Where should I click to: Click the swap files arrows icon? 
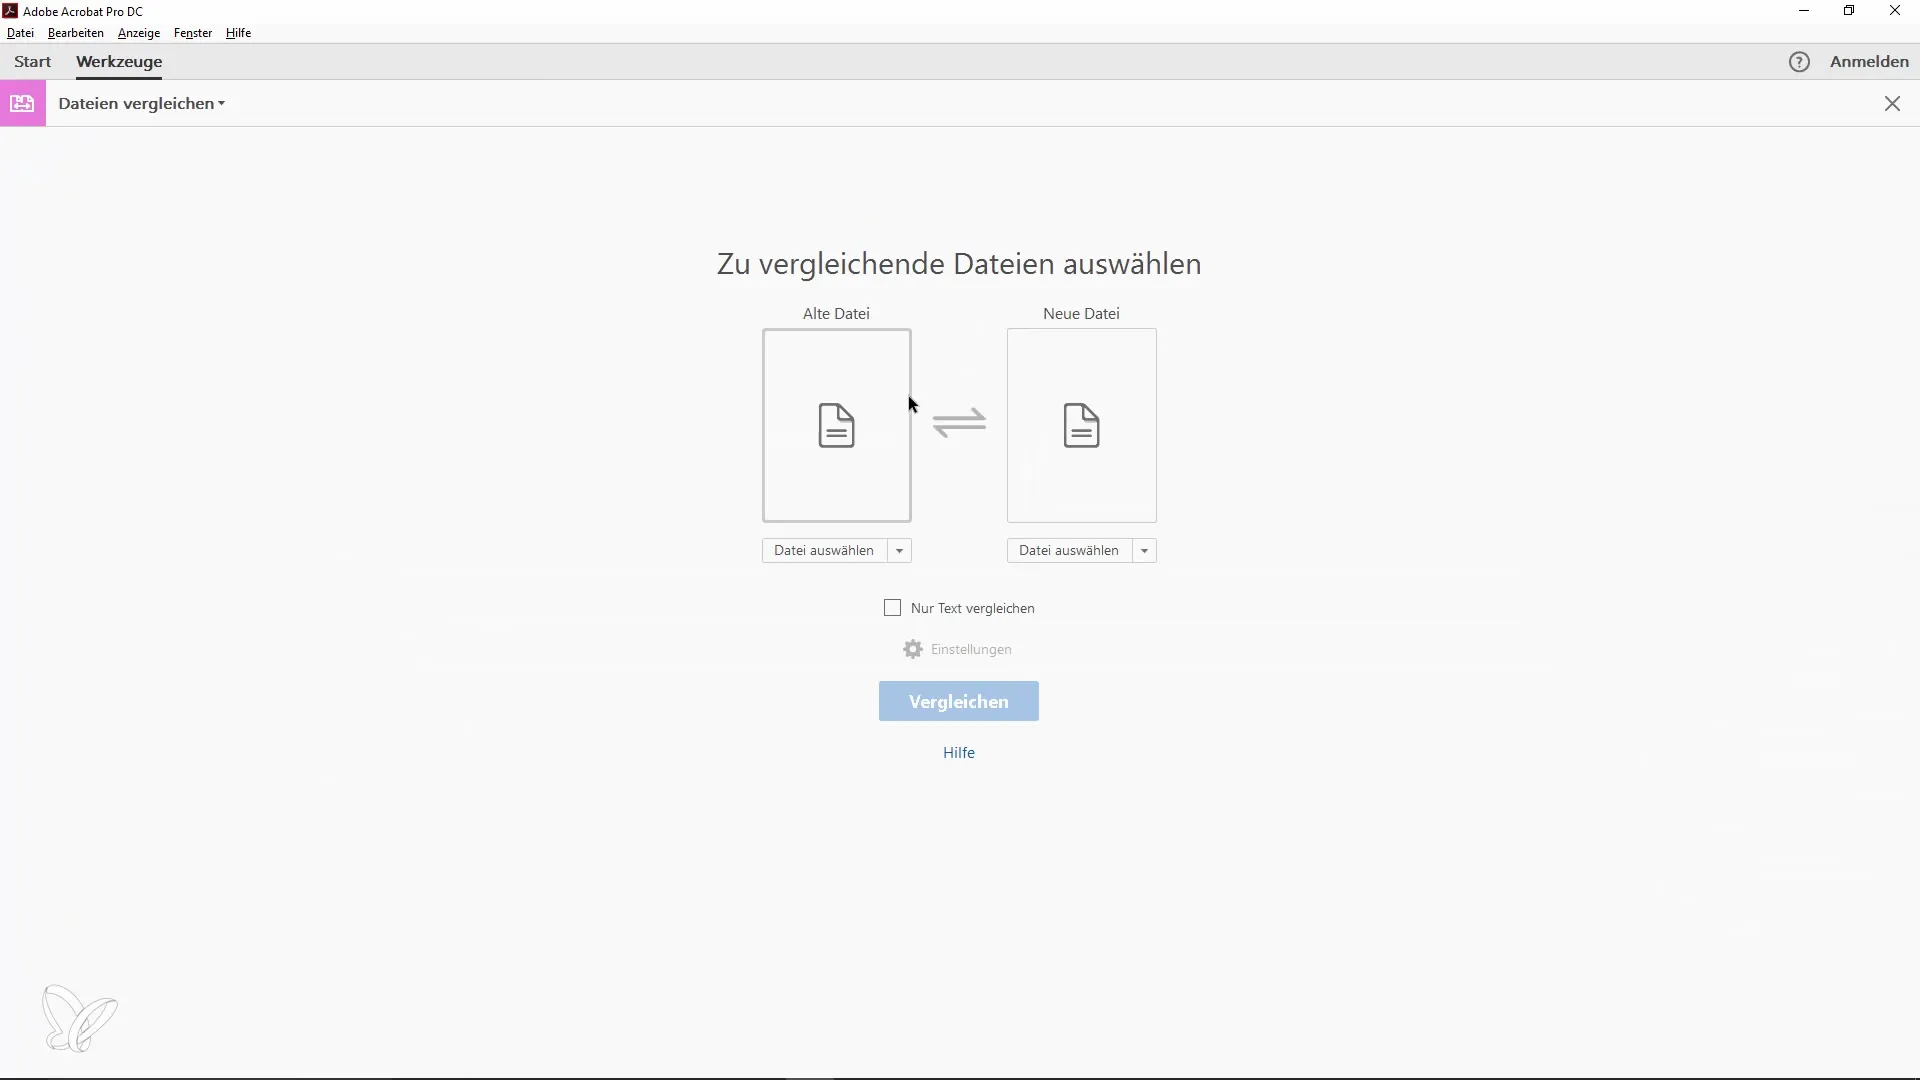pyautogui.click(x=959, y=423)
